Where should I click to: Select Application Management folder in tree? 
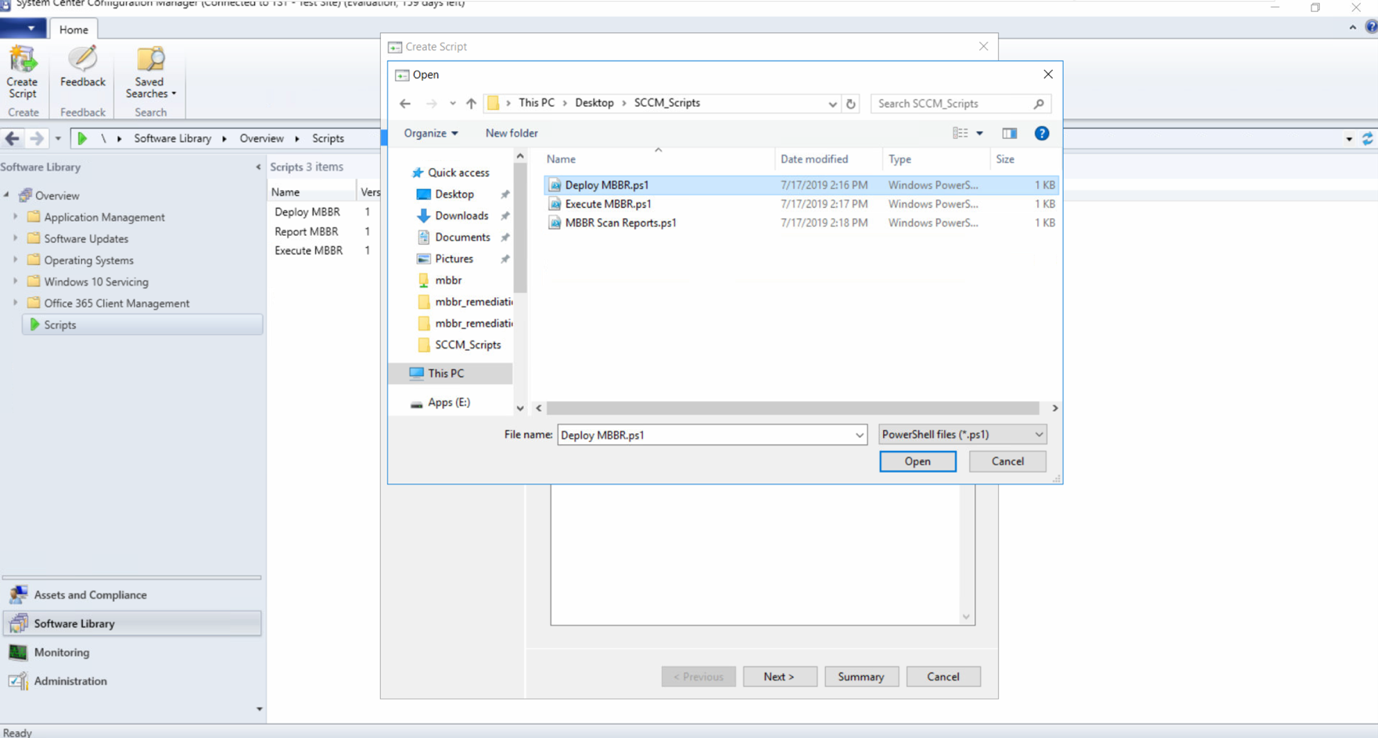click(96, 217)
